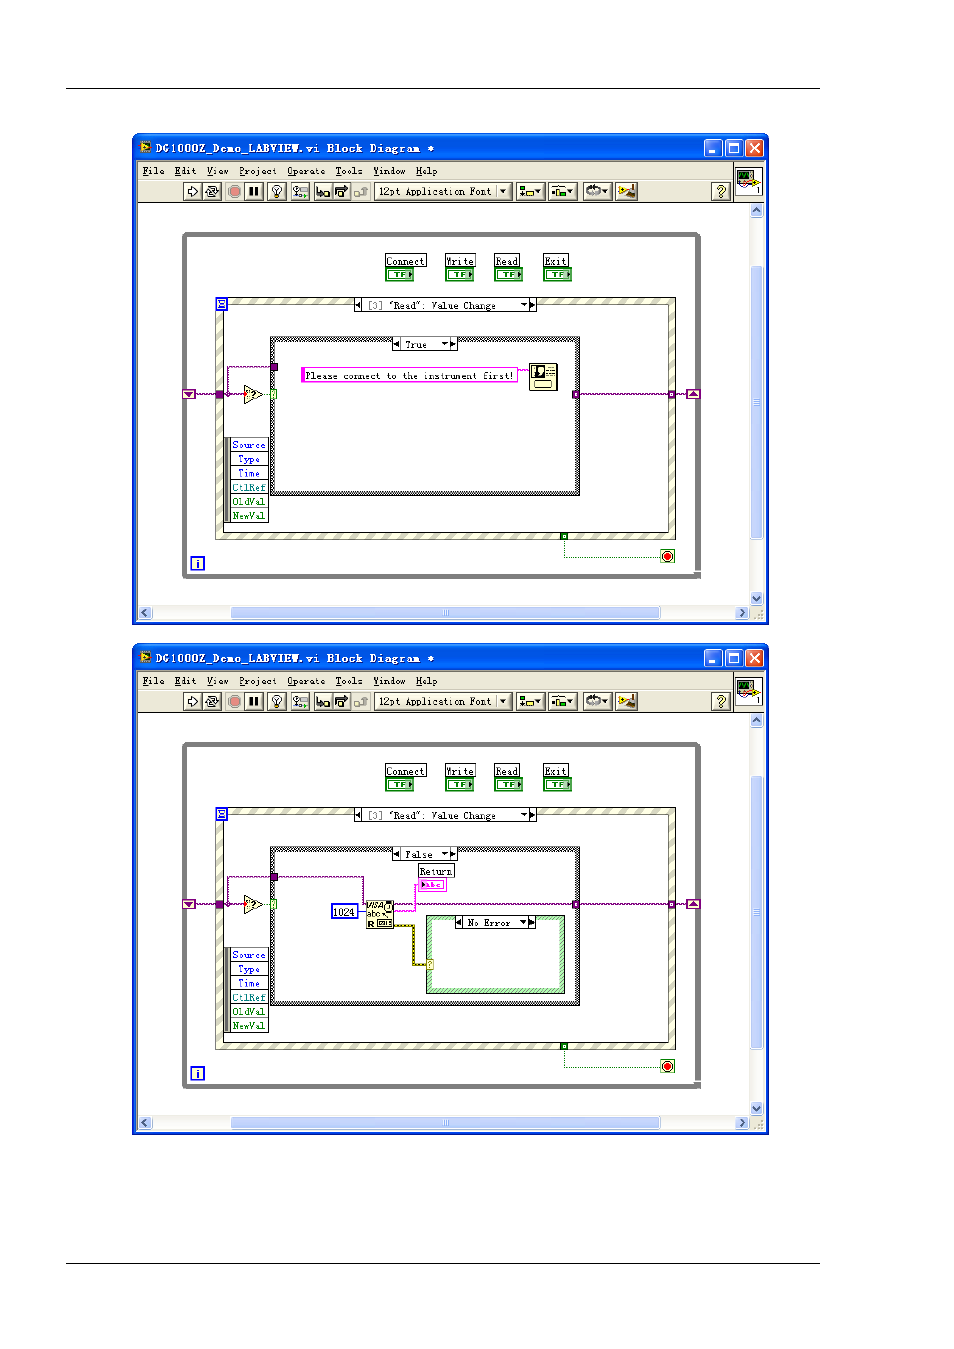954x1349 pixels.
Task: Click Abort Execution in upper window toolbar
Action: tap(234, 191)
